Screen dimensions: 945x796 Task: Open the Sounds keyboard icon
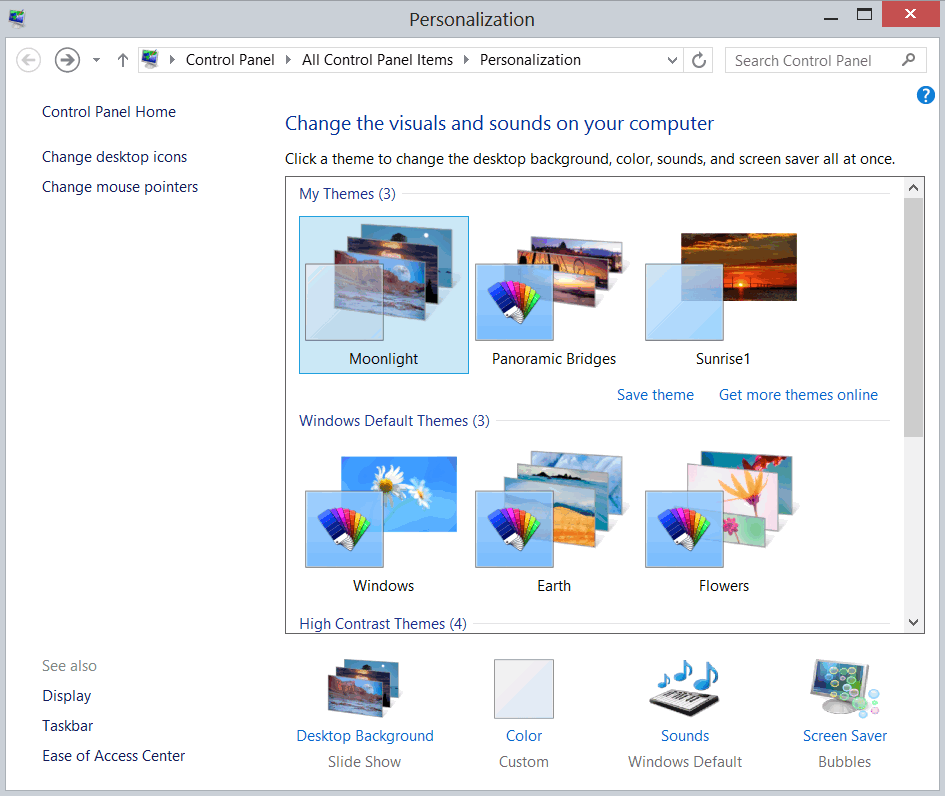(x=685, y=688)
